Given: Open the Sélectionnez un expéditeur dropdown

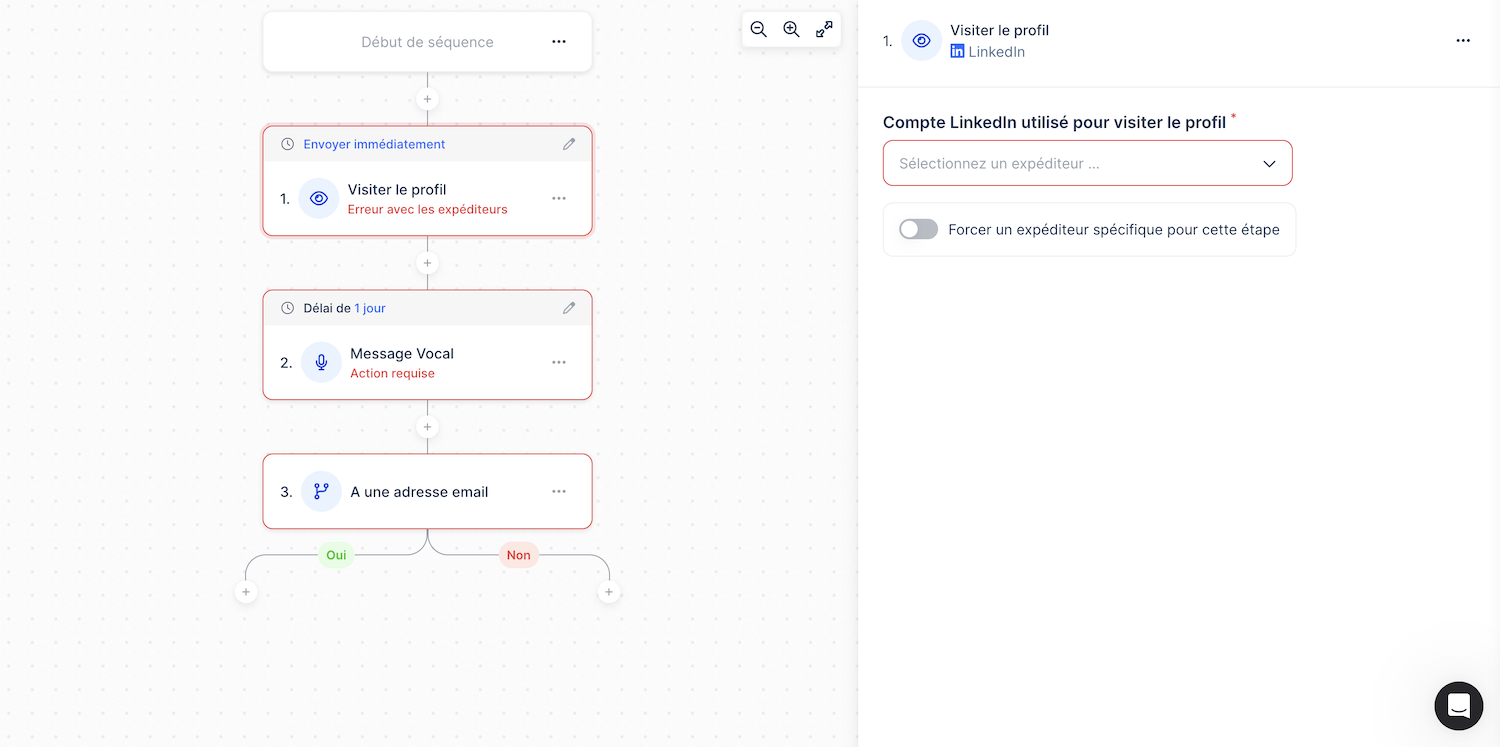Looking at the screenshot, I should [x=1087, y=163].
